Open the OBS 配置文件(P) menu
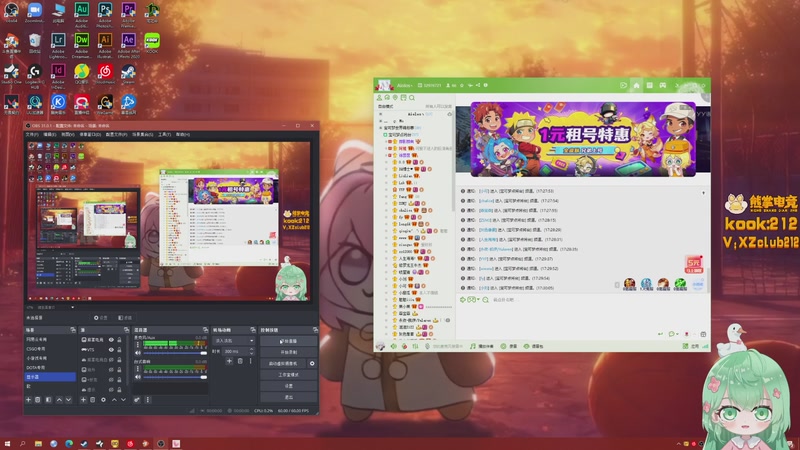800x450 pixels. pos(116,134)
